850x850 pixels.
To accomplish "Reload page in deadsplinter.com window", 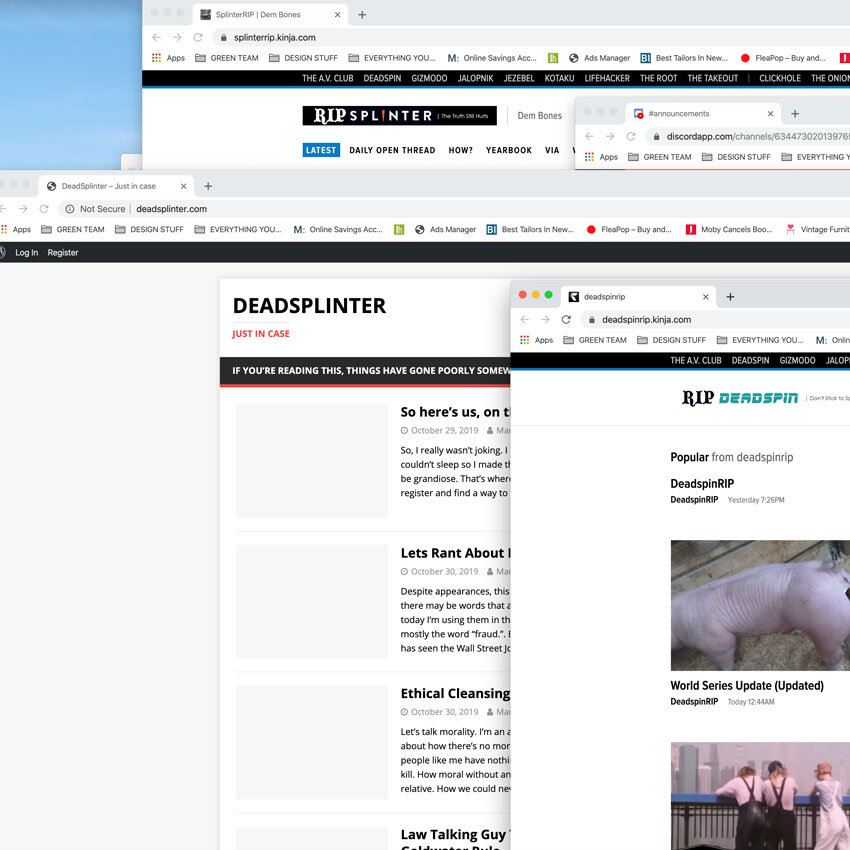I will [x=44, y=209].
